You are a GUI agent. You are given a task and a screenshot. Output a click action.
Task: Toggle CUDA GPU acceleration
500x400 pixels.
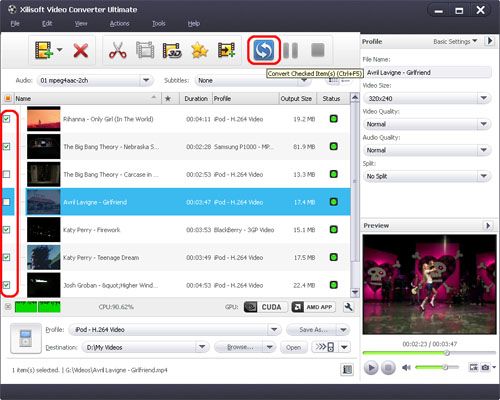coord(266,307)
